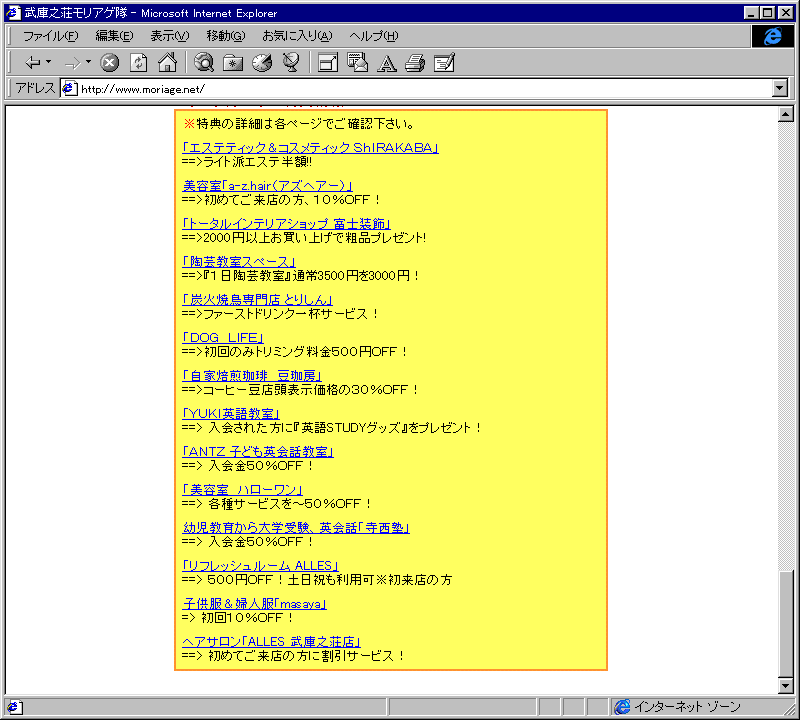
Task: Open the 炭火焼鳥専門店 とりしん link
Action: click(x=258, y=300)
